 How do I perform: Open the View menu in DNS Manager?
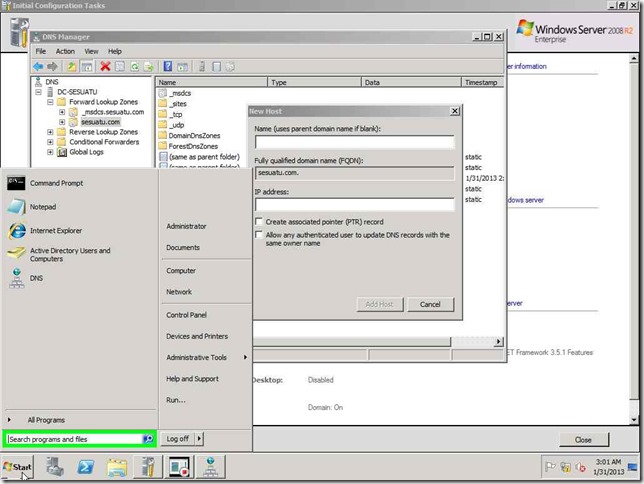click(x=91, y=51)
